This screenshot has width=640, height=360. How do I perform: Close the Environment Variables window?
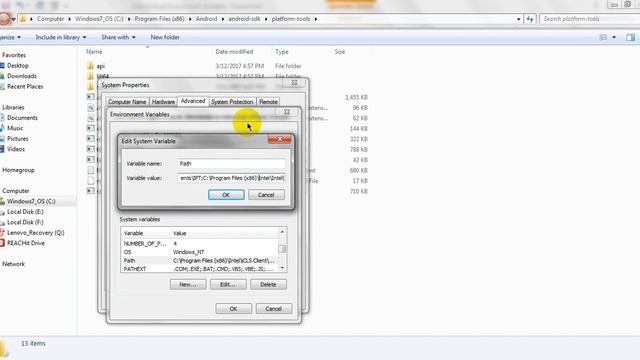click(x=287, y=112)
